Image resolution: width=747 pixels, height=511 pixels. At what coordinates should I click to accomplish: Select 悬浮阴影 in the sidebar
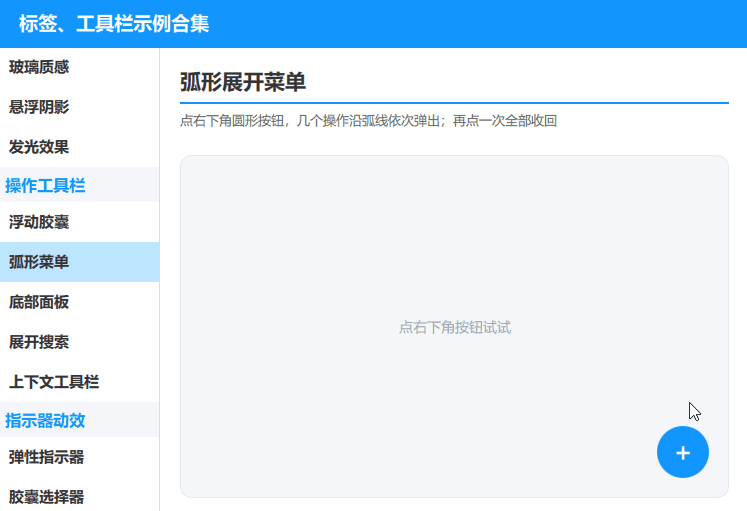[80, 107]
